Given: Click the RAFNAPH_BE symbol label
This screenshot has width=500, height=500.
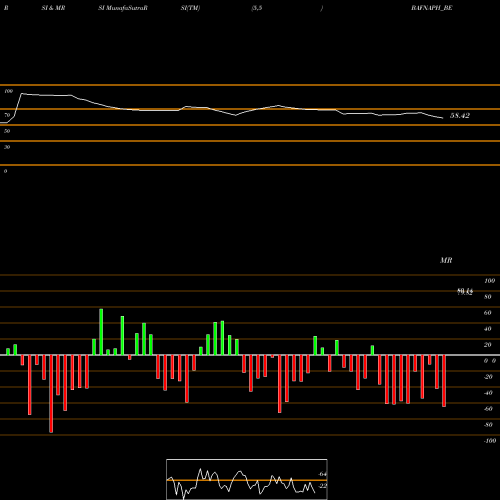Looking at the screenshot, I should (x=432, y=8).
